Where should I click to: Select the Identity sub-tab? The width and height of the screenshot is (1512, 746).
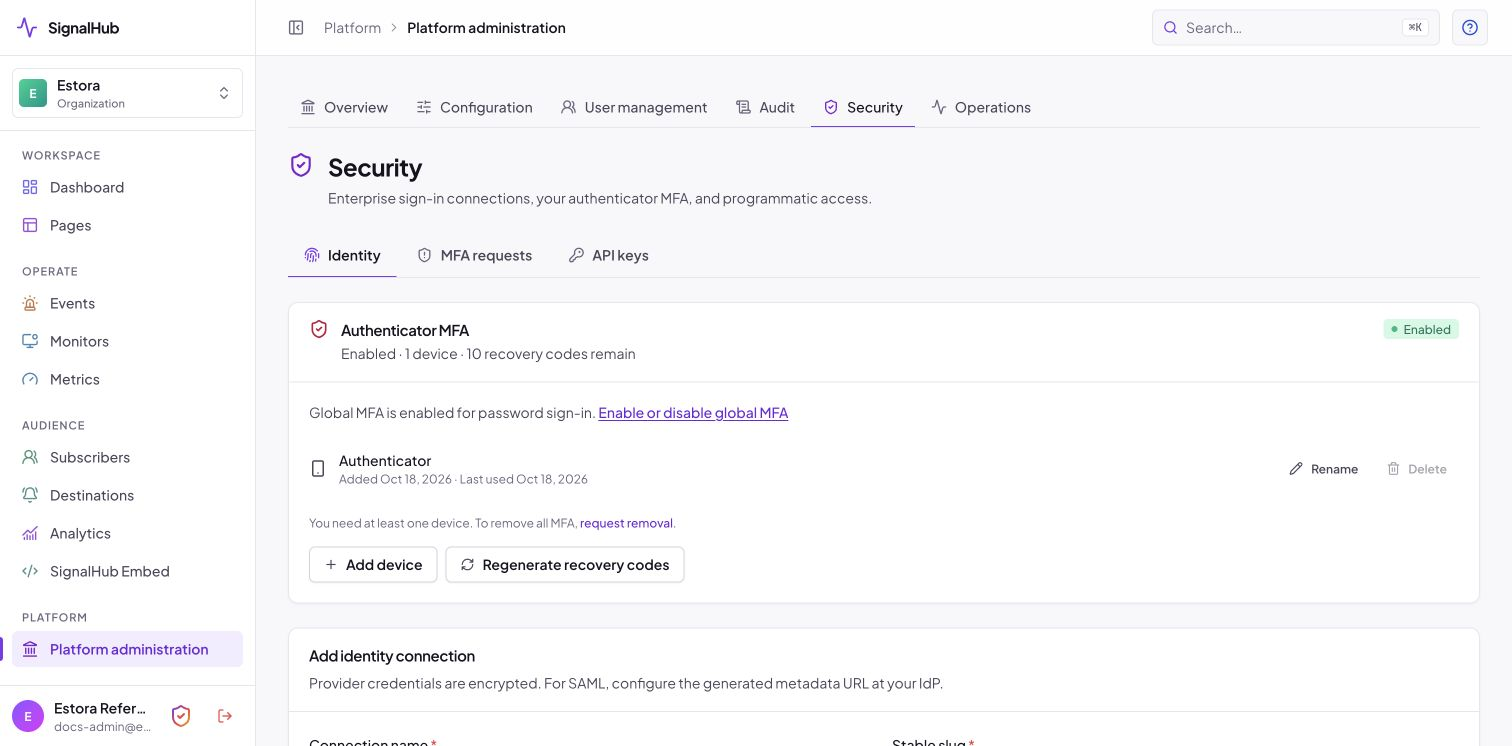point(342,255)
